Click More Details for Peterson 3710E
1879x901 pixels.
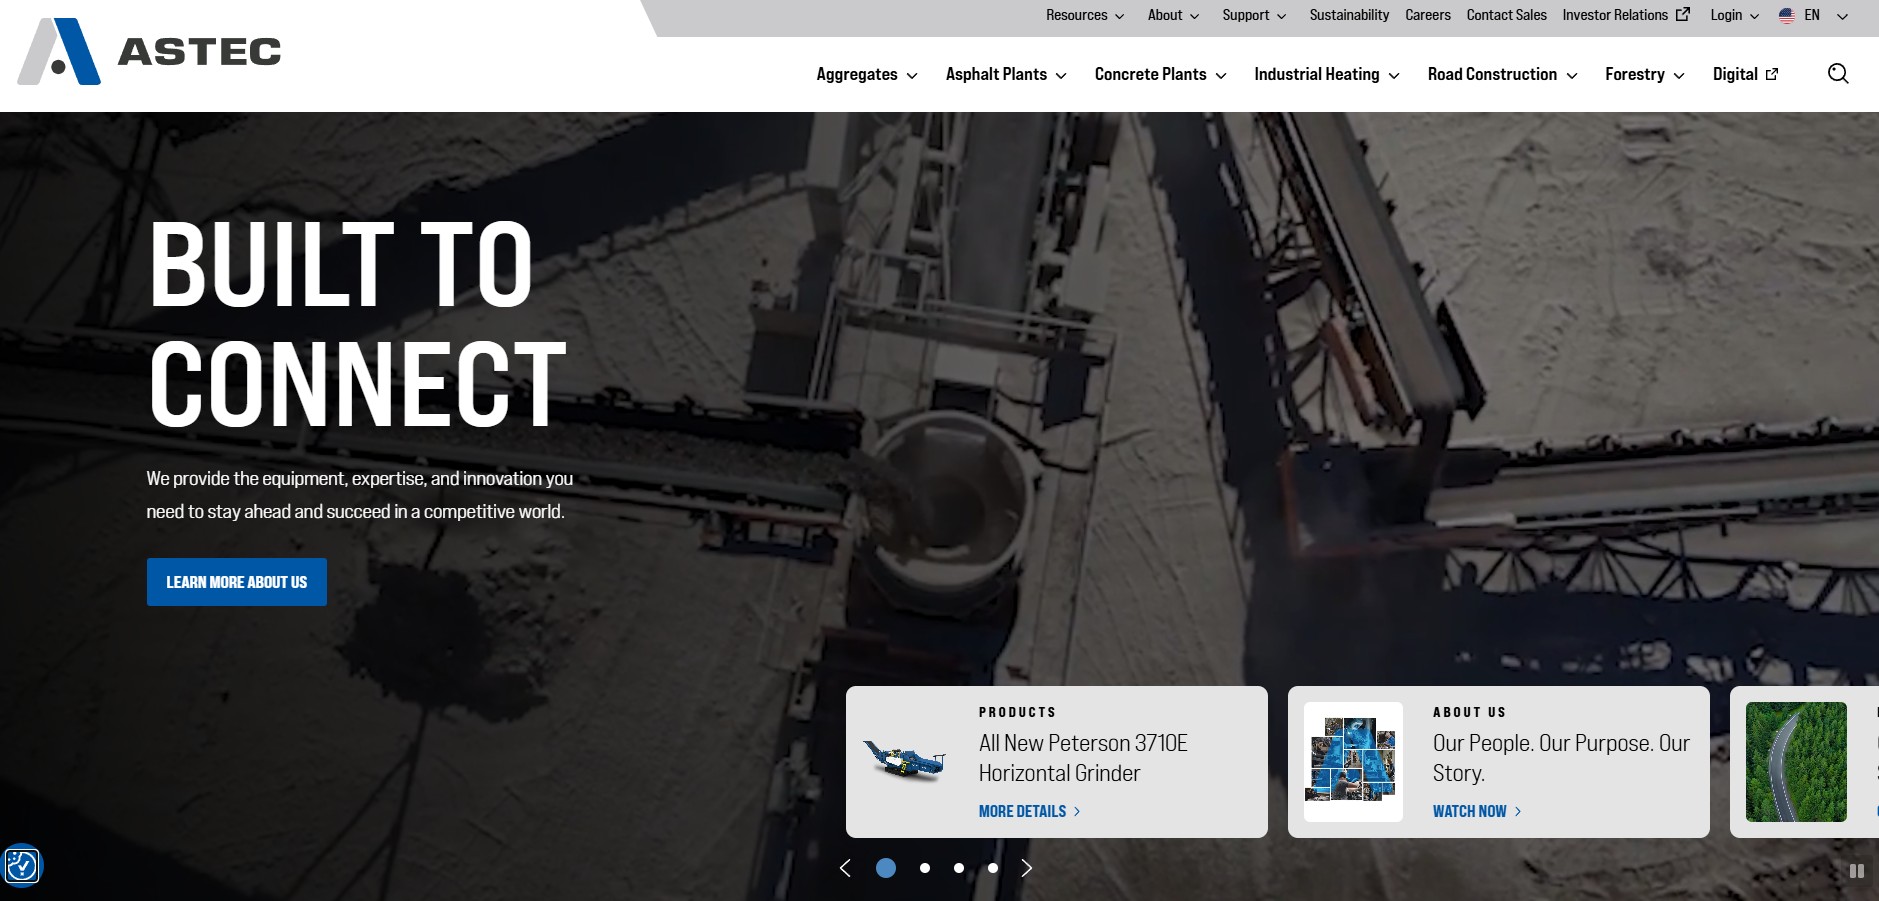pyautogui.click(x=1029, y=811)
